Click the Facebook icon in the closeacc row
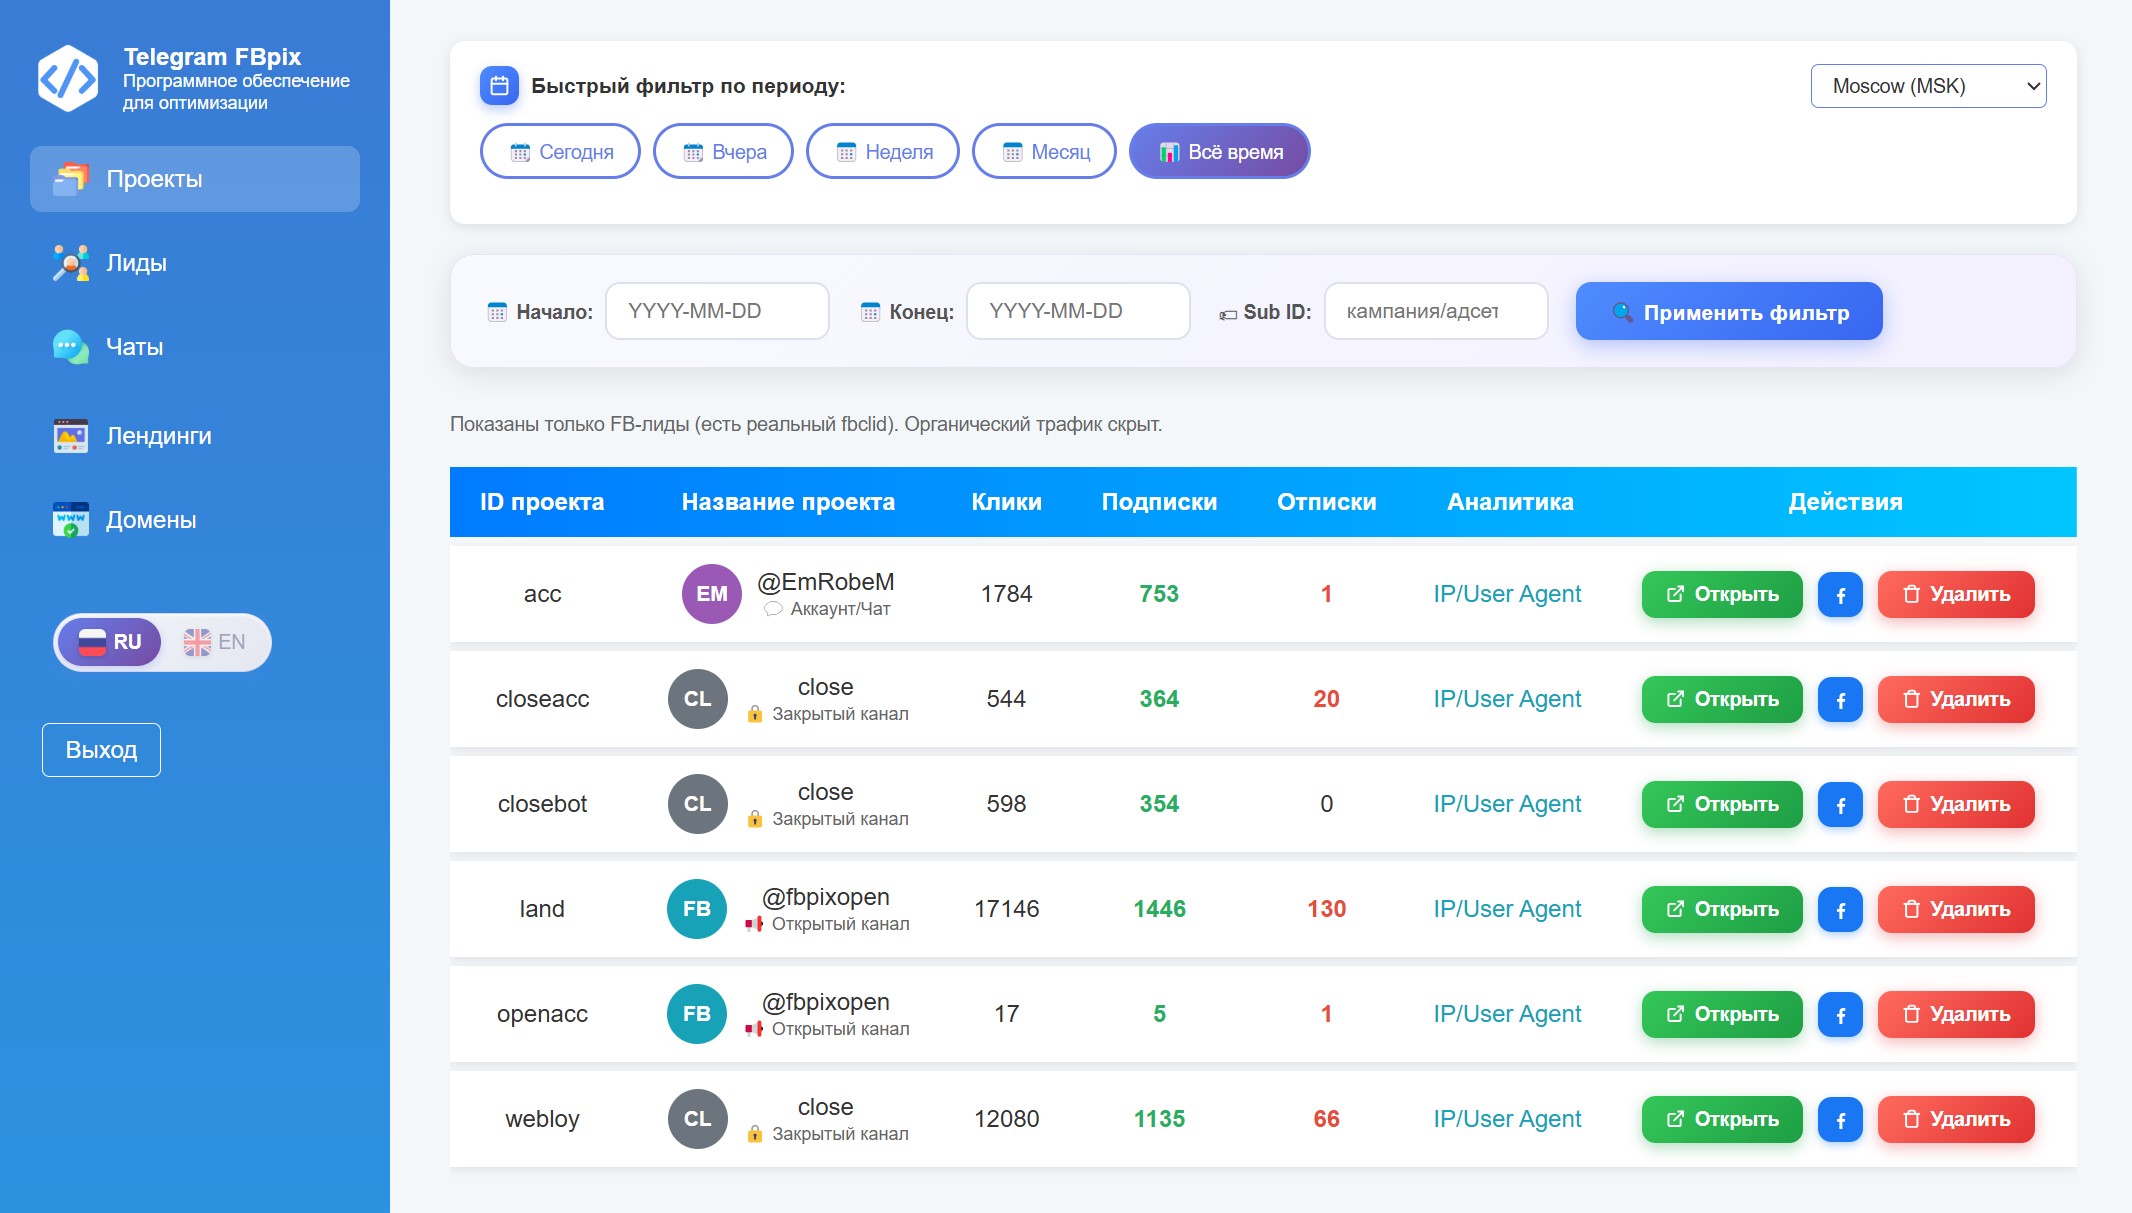Screen dimensions: 2132x1213 pyautogui.click(x=1840, y=700)
